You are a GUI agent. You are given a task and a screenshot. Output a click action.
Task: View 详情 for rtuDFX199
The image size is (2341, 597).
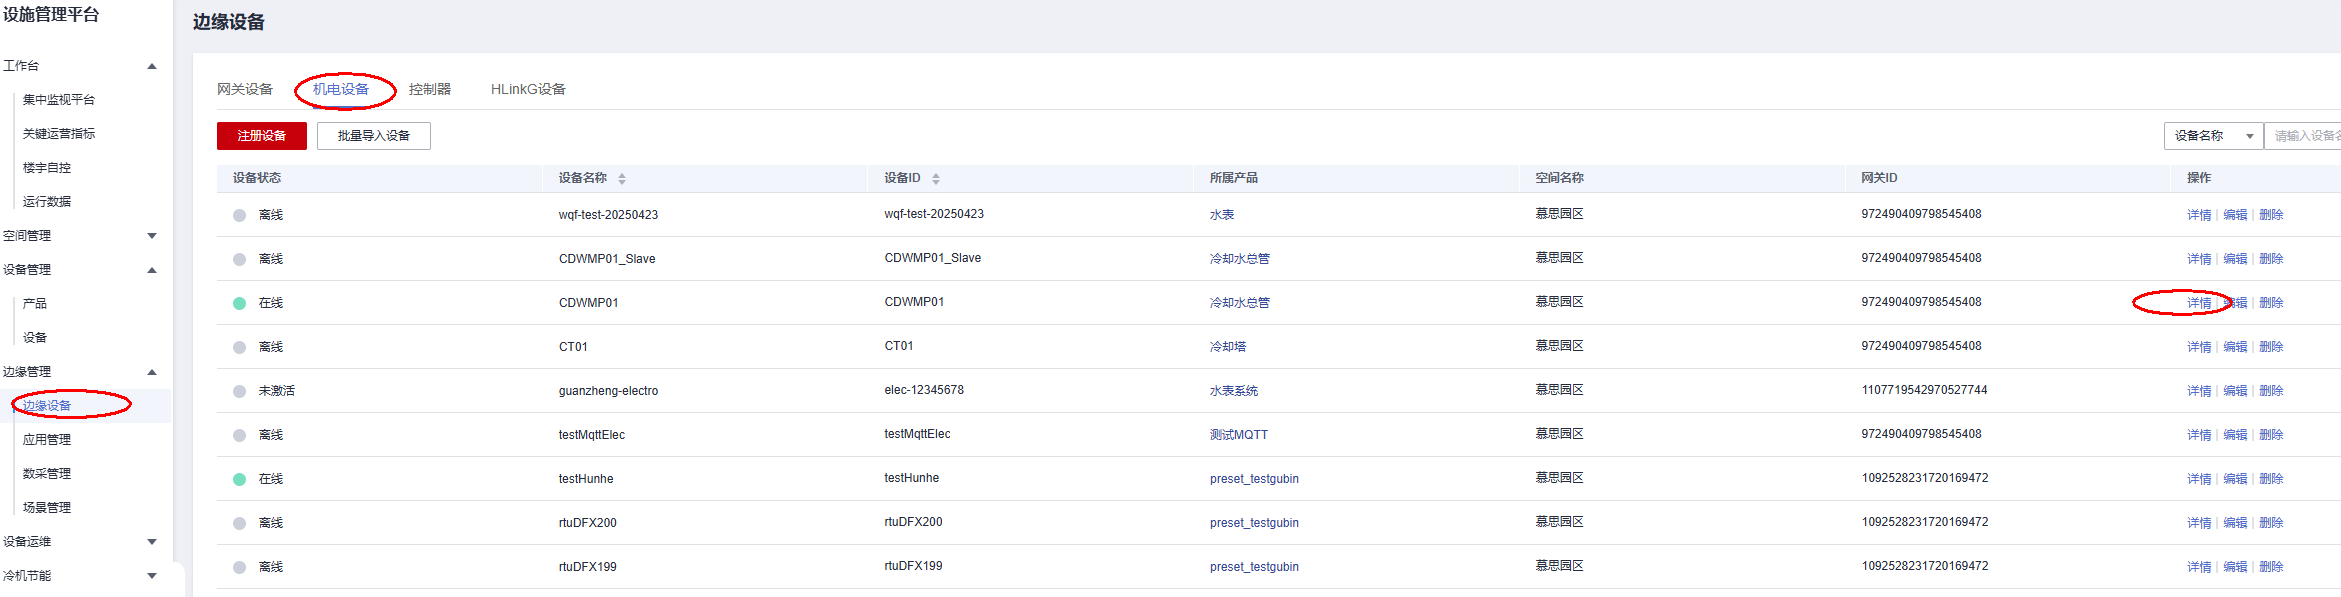tap(2199, 567)
